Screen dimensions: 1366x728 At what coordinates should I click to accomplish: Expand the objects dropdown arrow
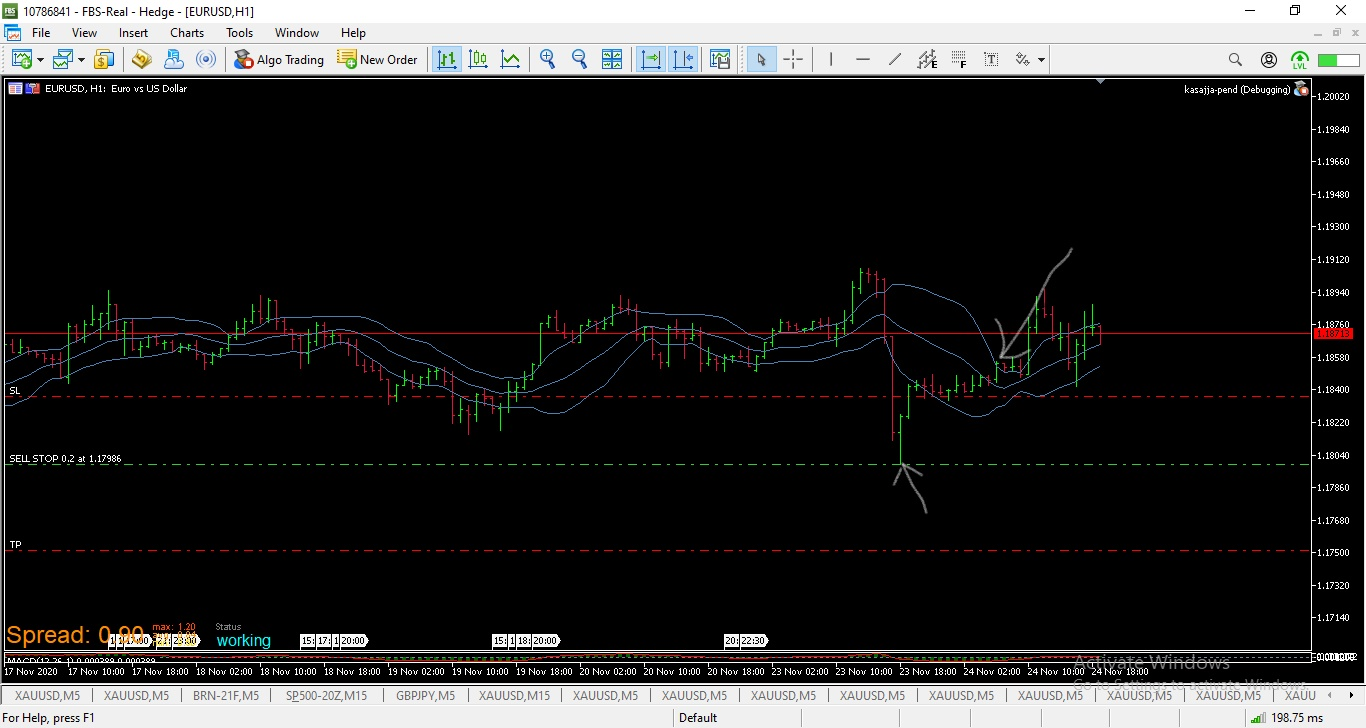coord(1041,60)
